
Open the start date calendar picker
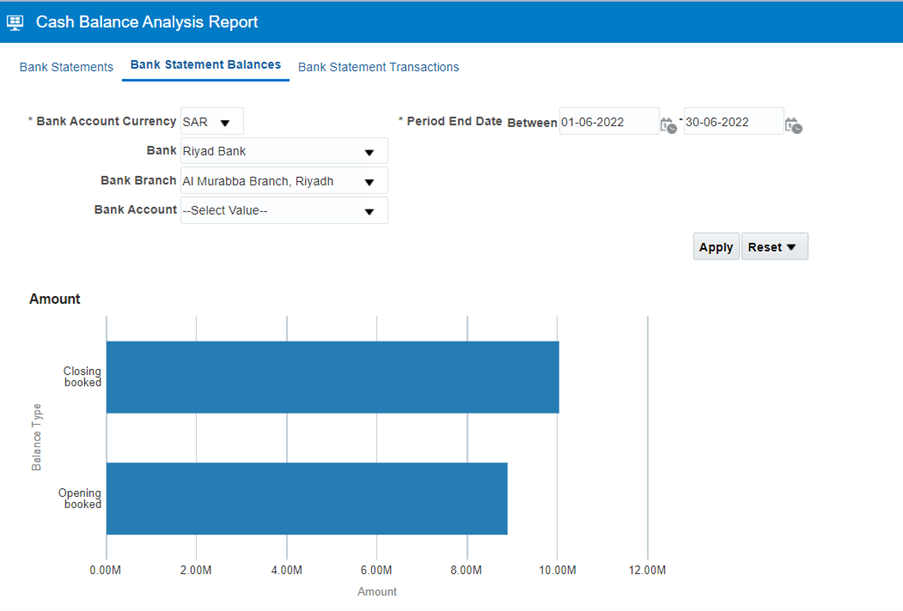click(x=668, y=125)
